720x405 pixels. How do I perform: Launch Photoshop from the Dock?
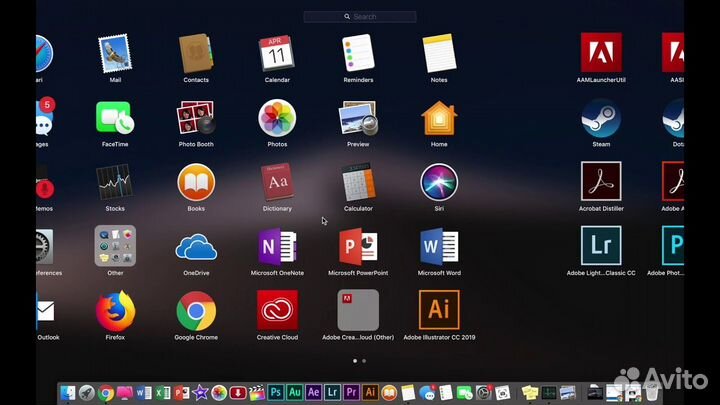[276, 393]
